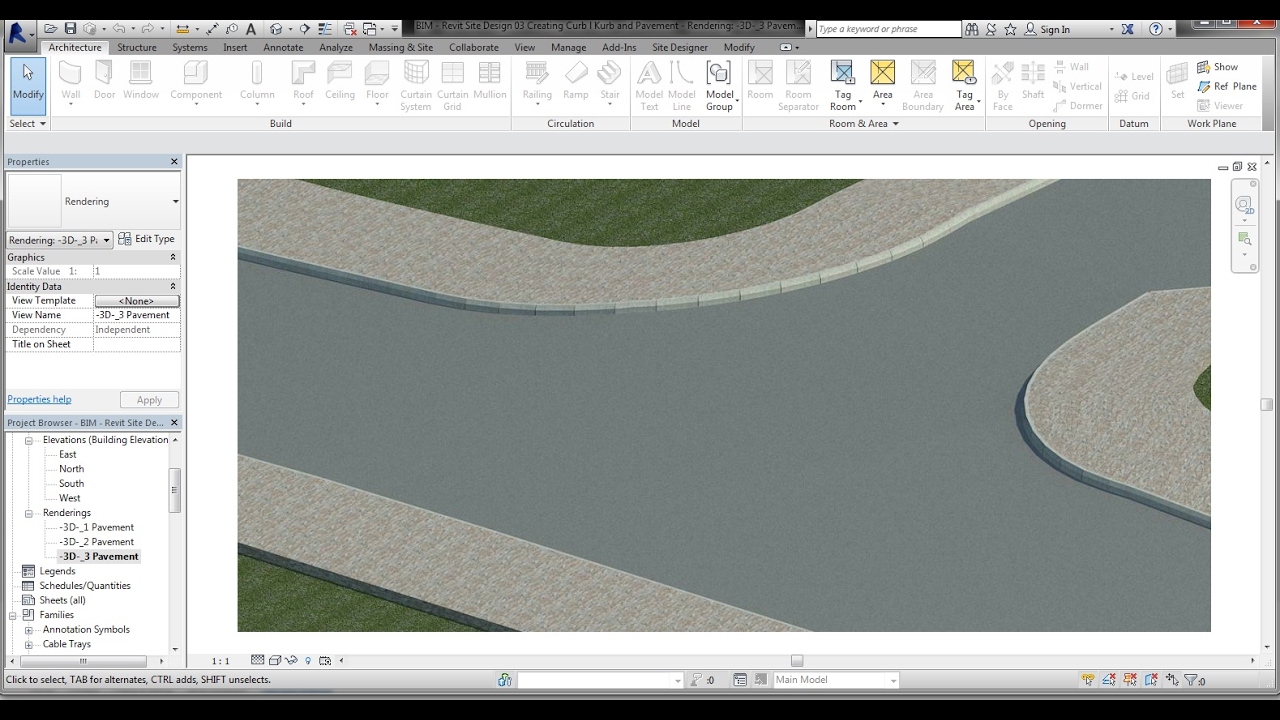
Task: Expand the Annotation Symbols family node
Action: coord(29,630)
